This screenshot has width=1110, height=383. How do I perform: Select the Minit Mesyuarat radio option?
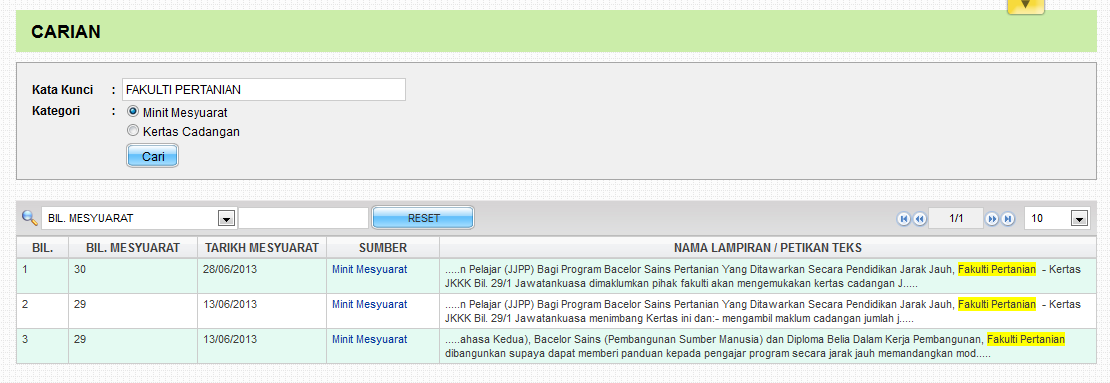[x=132, y=112]
